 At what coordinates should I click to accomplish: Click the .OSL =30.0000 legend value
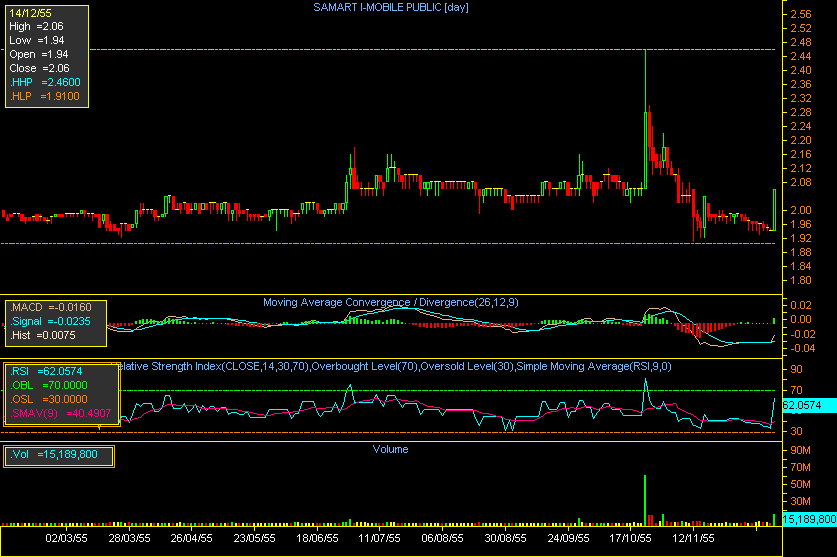[x=49, y=399]
